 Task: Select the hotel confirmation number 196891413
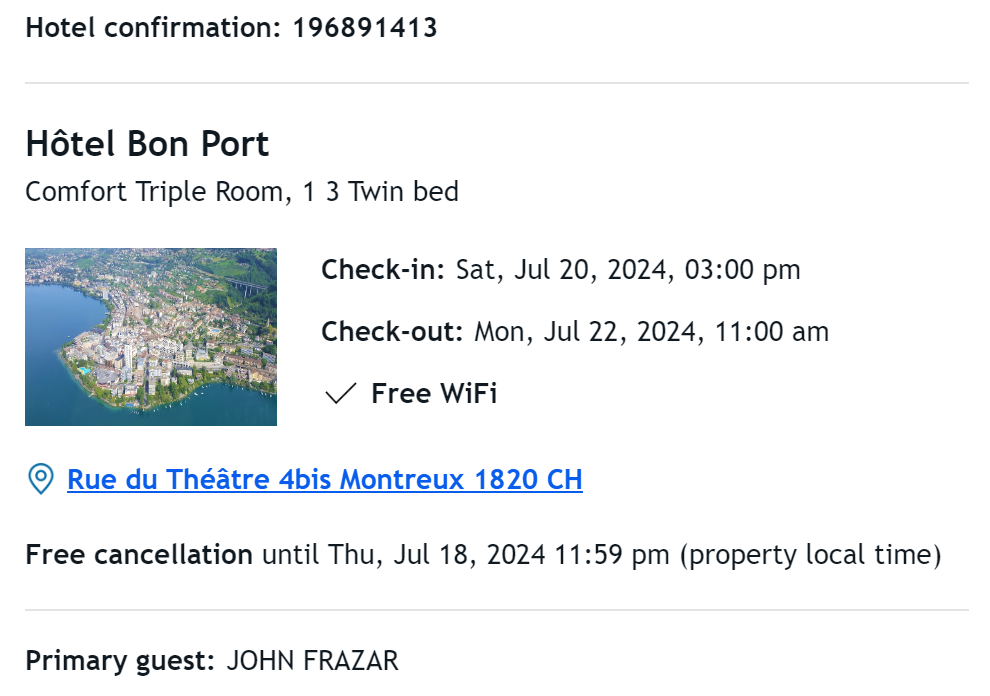[x=365, y=28]
